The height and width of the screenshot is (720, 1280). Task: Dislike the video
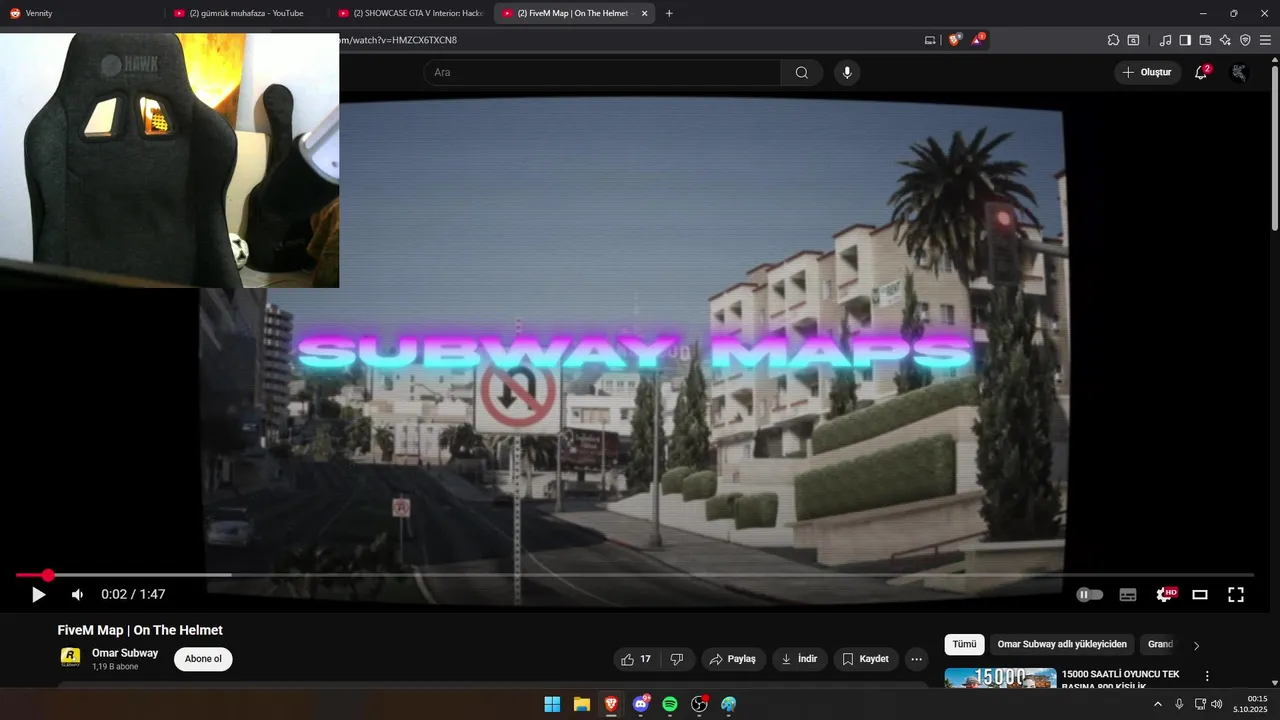point(677,659)
